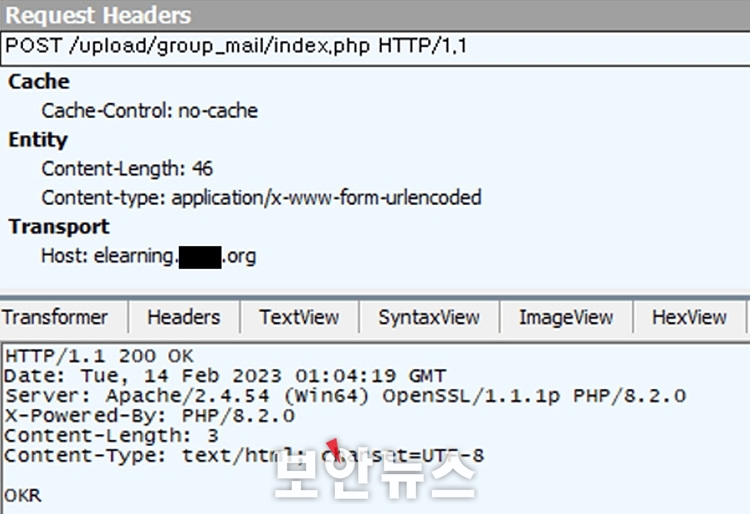Click the X-Powered-By: PHP/8.2.0 line
Viewport: 750px width, 514px height.
coord(150,416)
